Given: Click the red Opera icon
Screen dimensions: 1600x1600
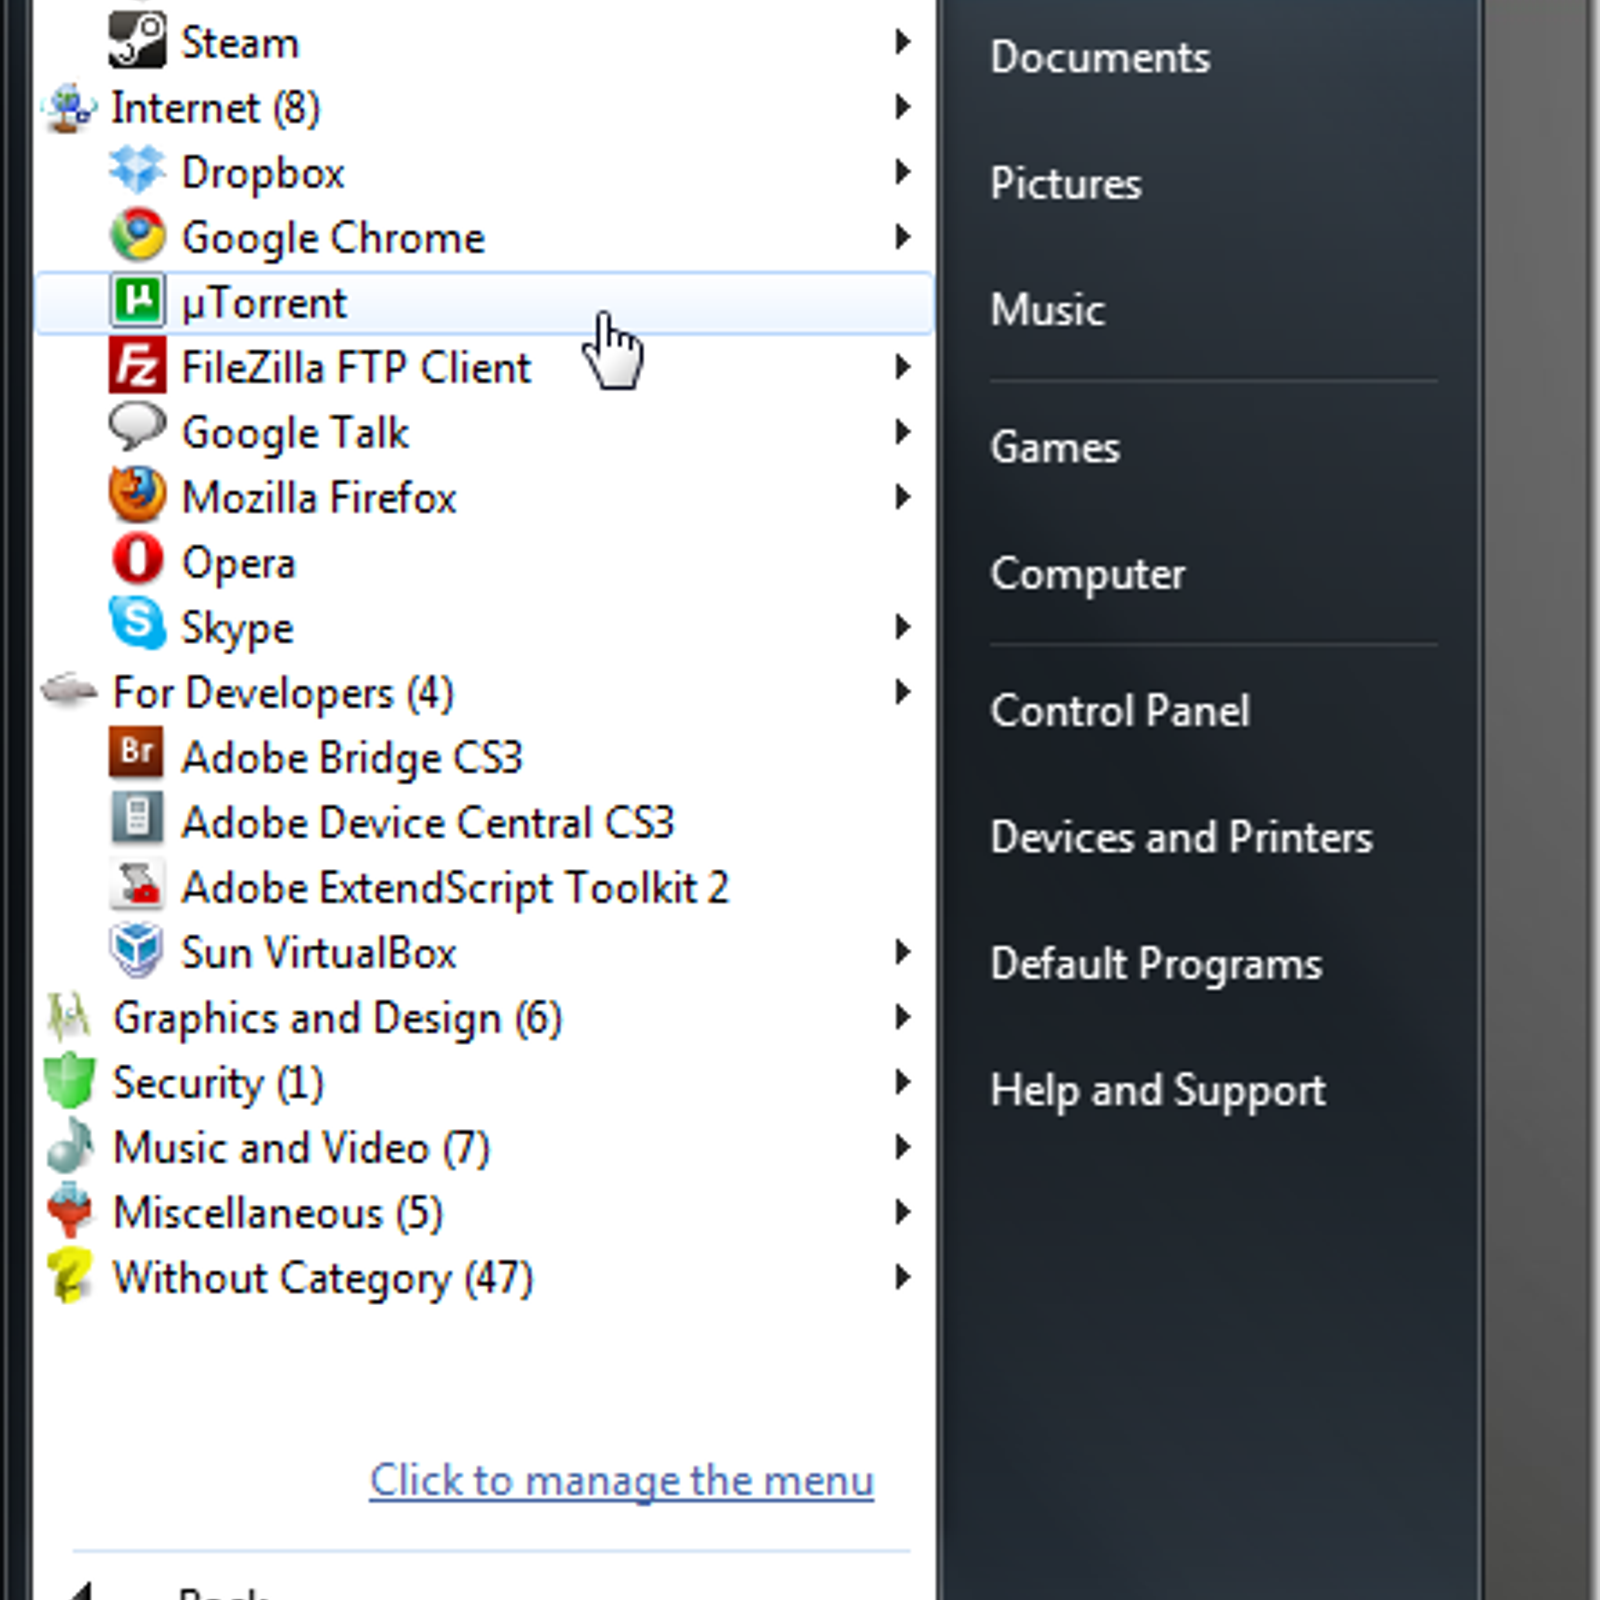Looking at the screenshot, I should 137,560.
